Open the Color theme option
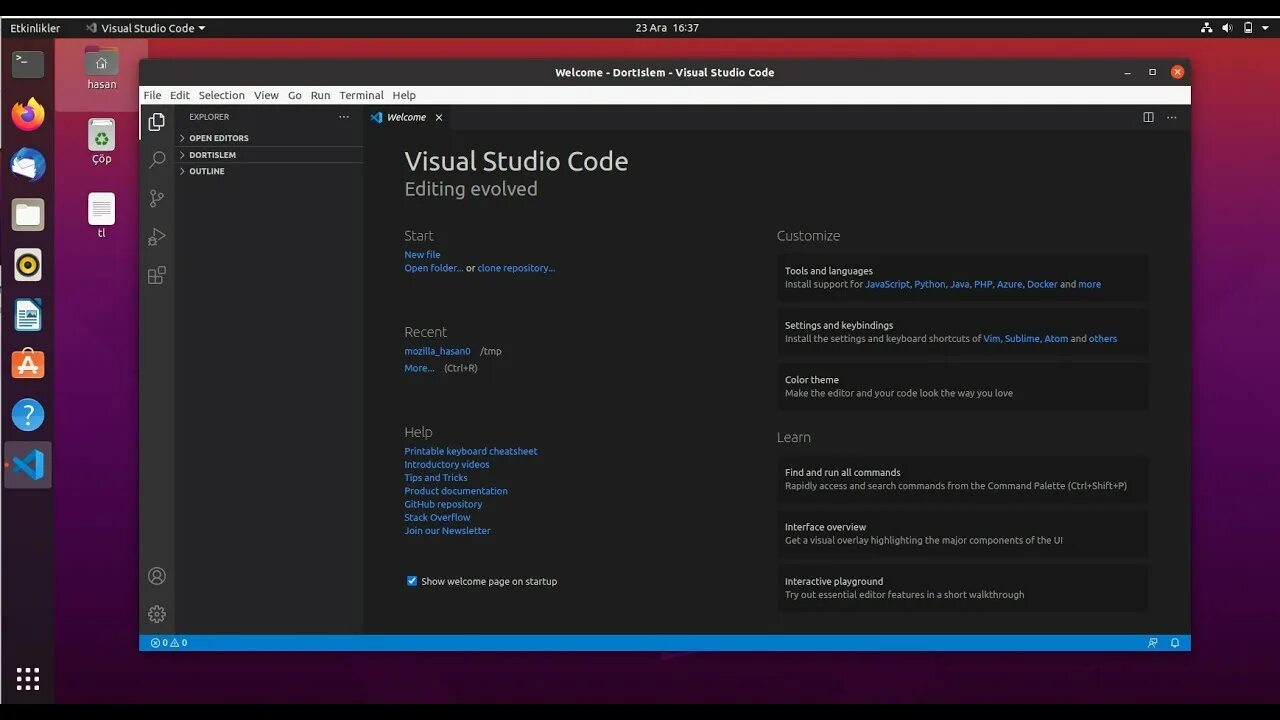Viewport: 1280px width, 720px height. click(x=963, y=386)
